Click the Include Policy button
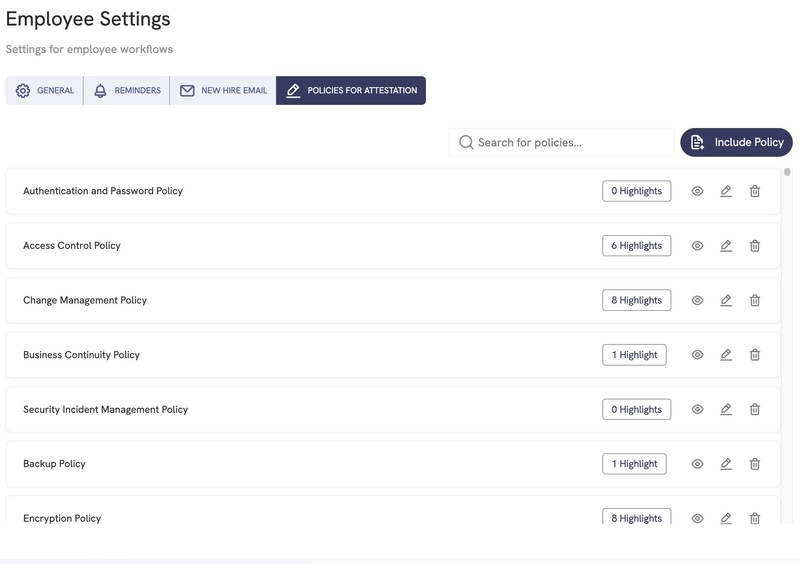 (736, 142)
